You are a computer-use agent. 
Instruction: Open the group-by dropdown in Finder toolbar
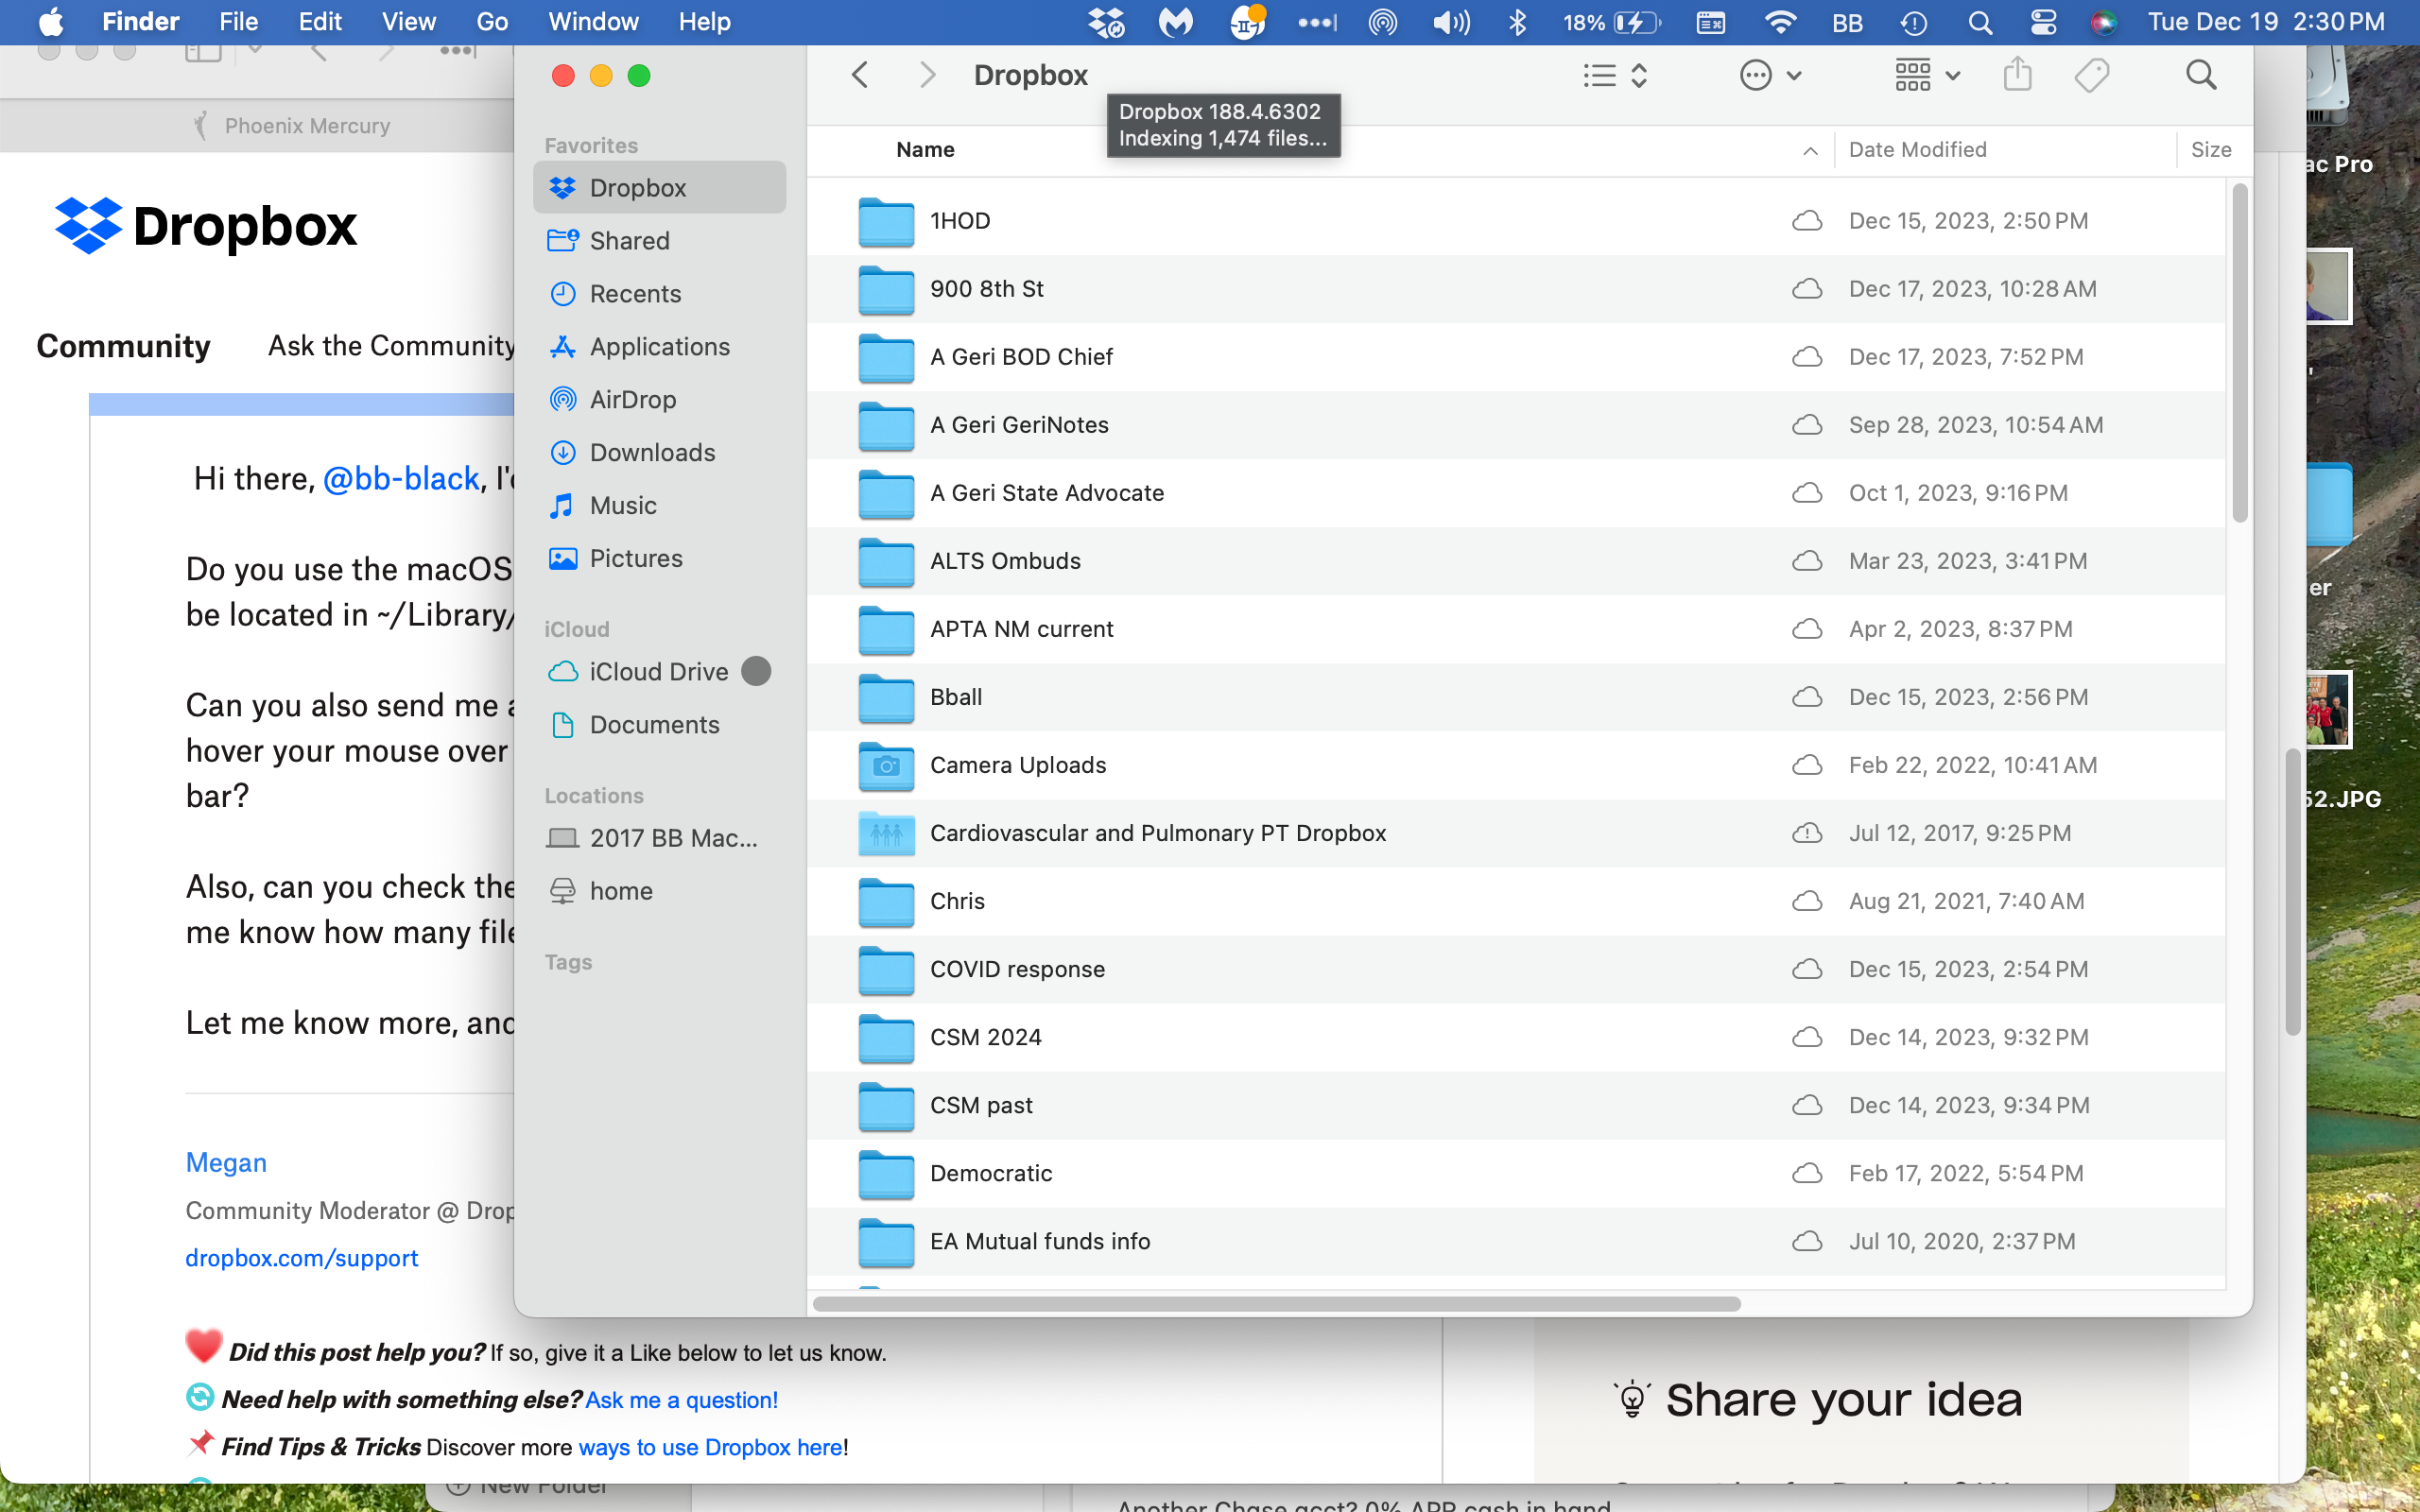1927,75
